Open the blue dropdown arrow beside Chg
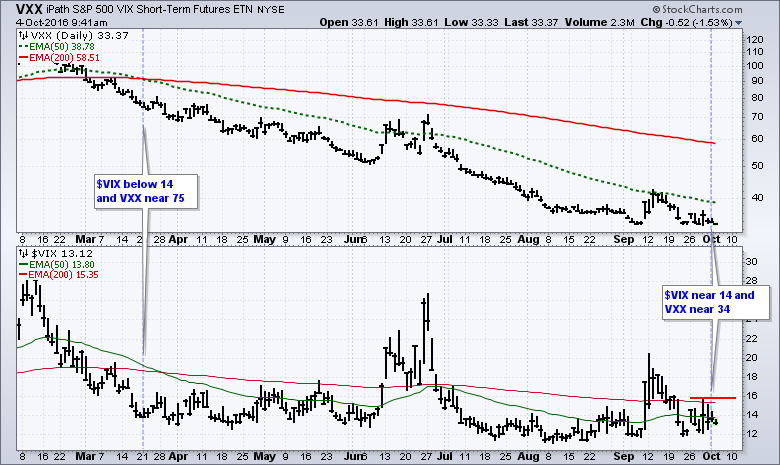This screenshot has width=780, height=465. pos(738,23)
